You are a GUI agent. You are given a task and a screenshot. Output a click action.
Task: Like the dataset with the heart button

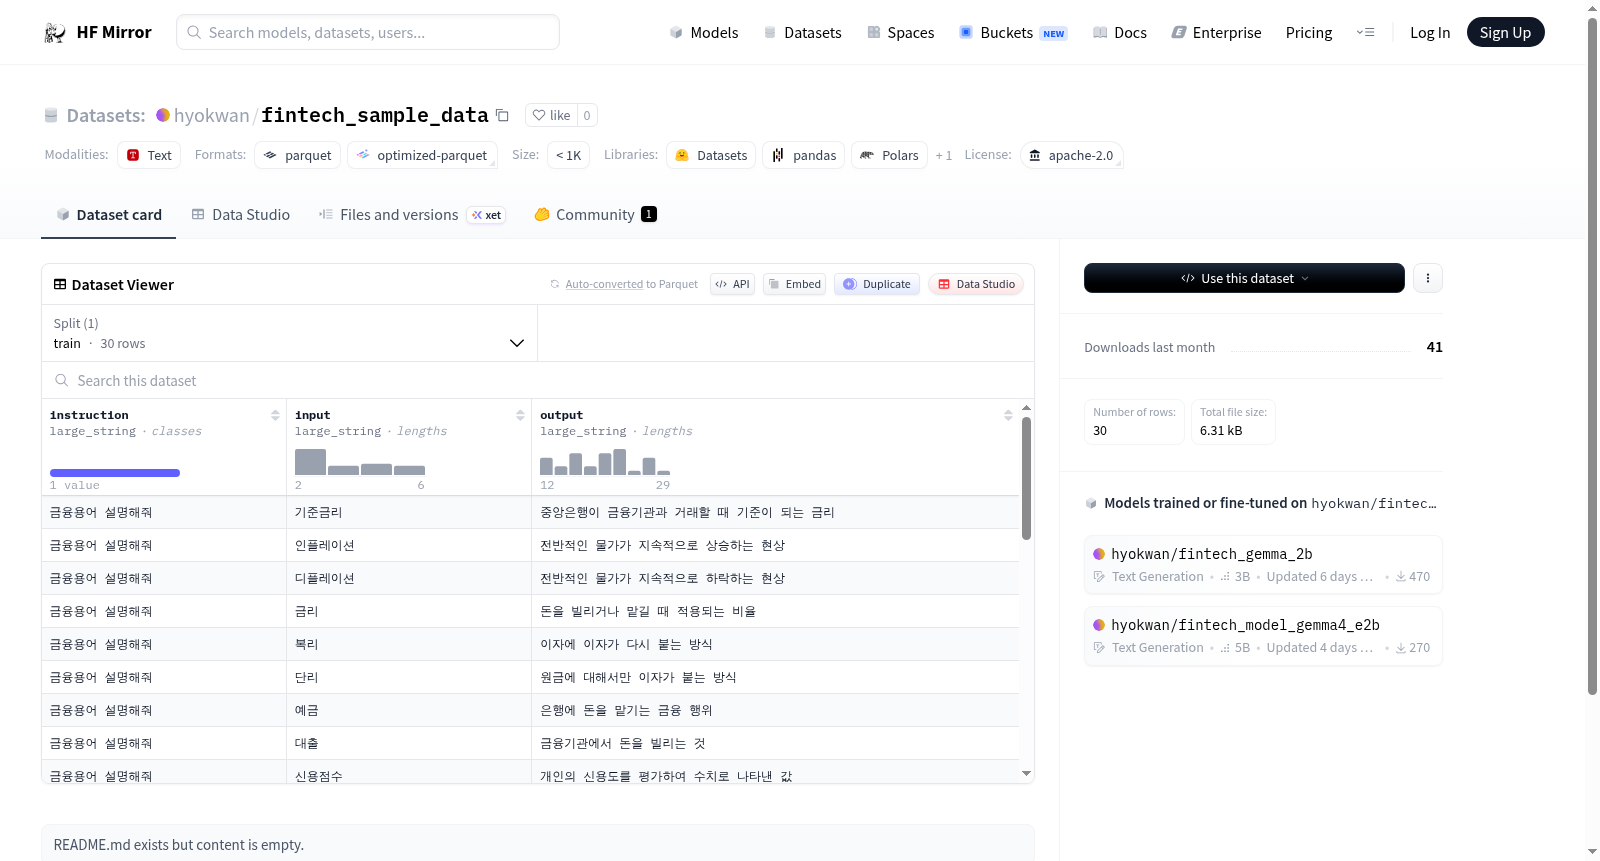point(551,115)
